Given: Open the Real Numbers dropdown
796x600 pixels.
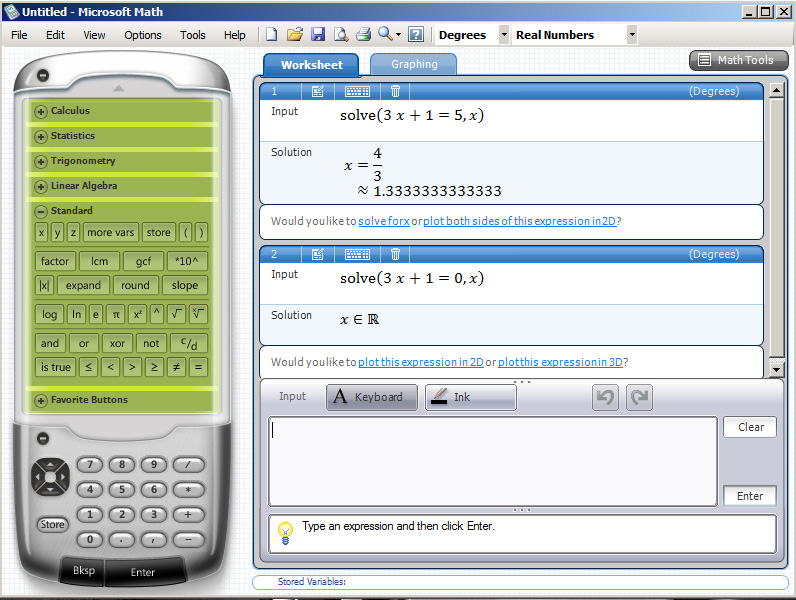Looking at the screenshot, I should [x=632, y=35].
